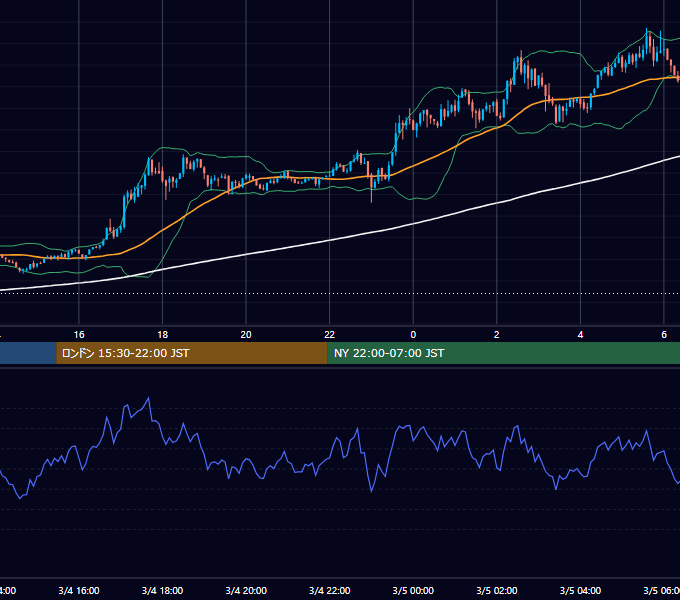The height and width of the screenshot is (600, 680).
Task: Click the hour label 0 on price chart axis
Action: tap(413, 334)
